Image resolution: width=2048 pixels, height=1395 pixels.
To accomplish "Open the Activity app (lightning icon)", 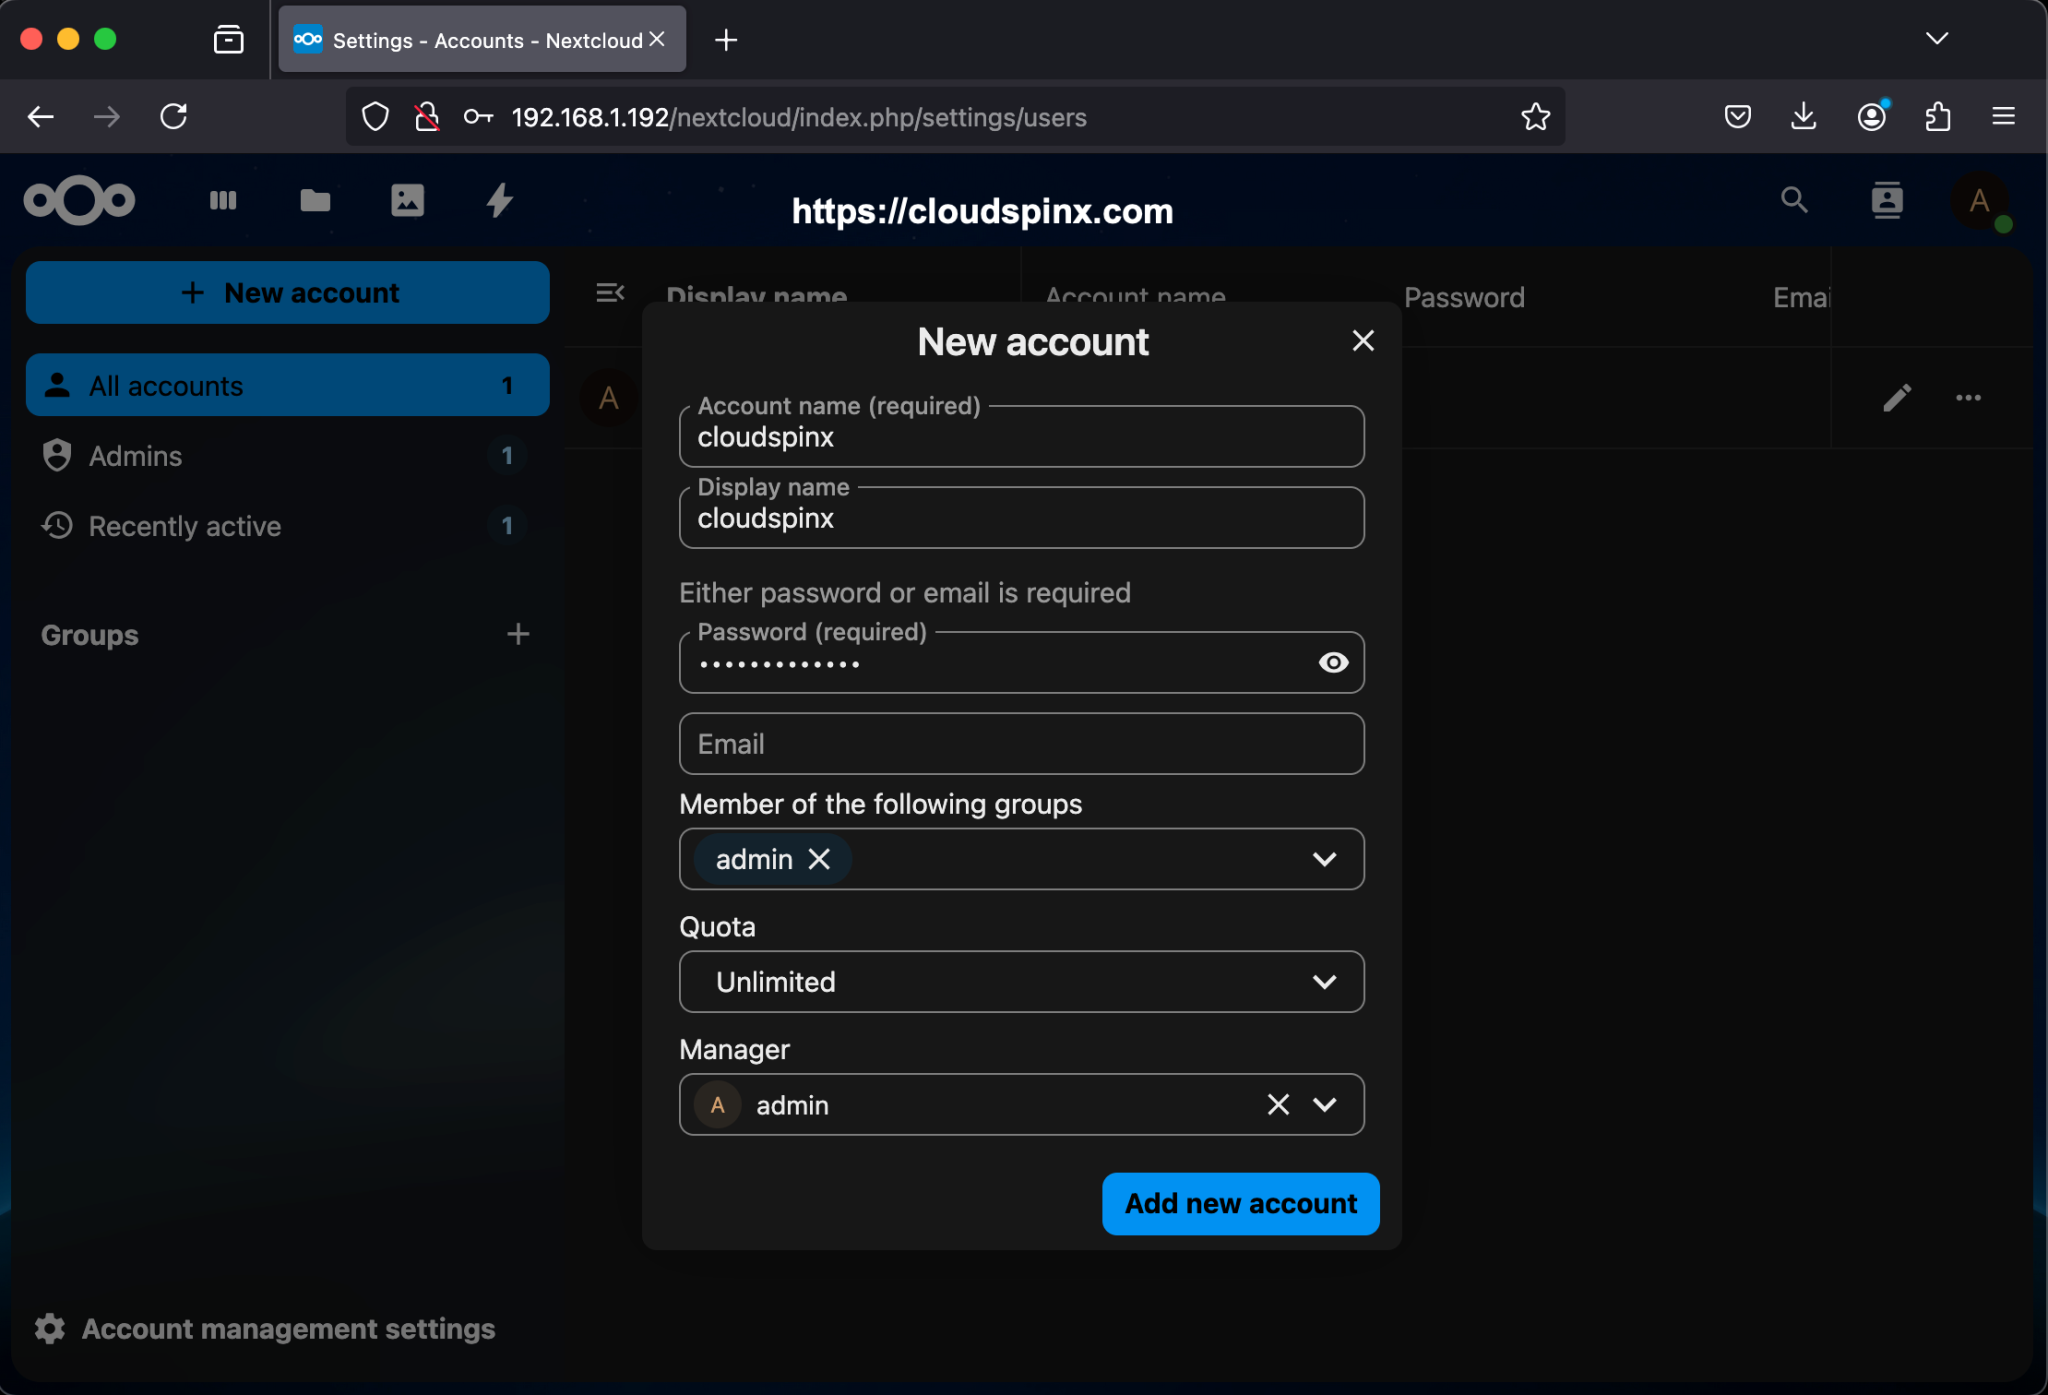I will (x=498, y=200).
